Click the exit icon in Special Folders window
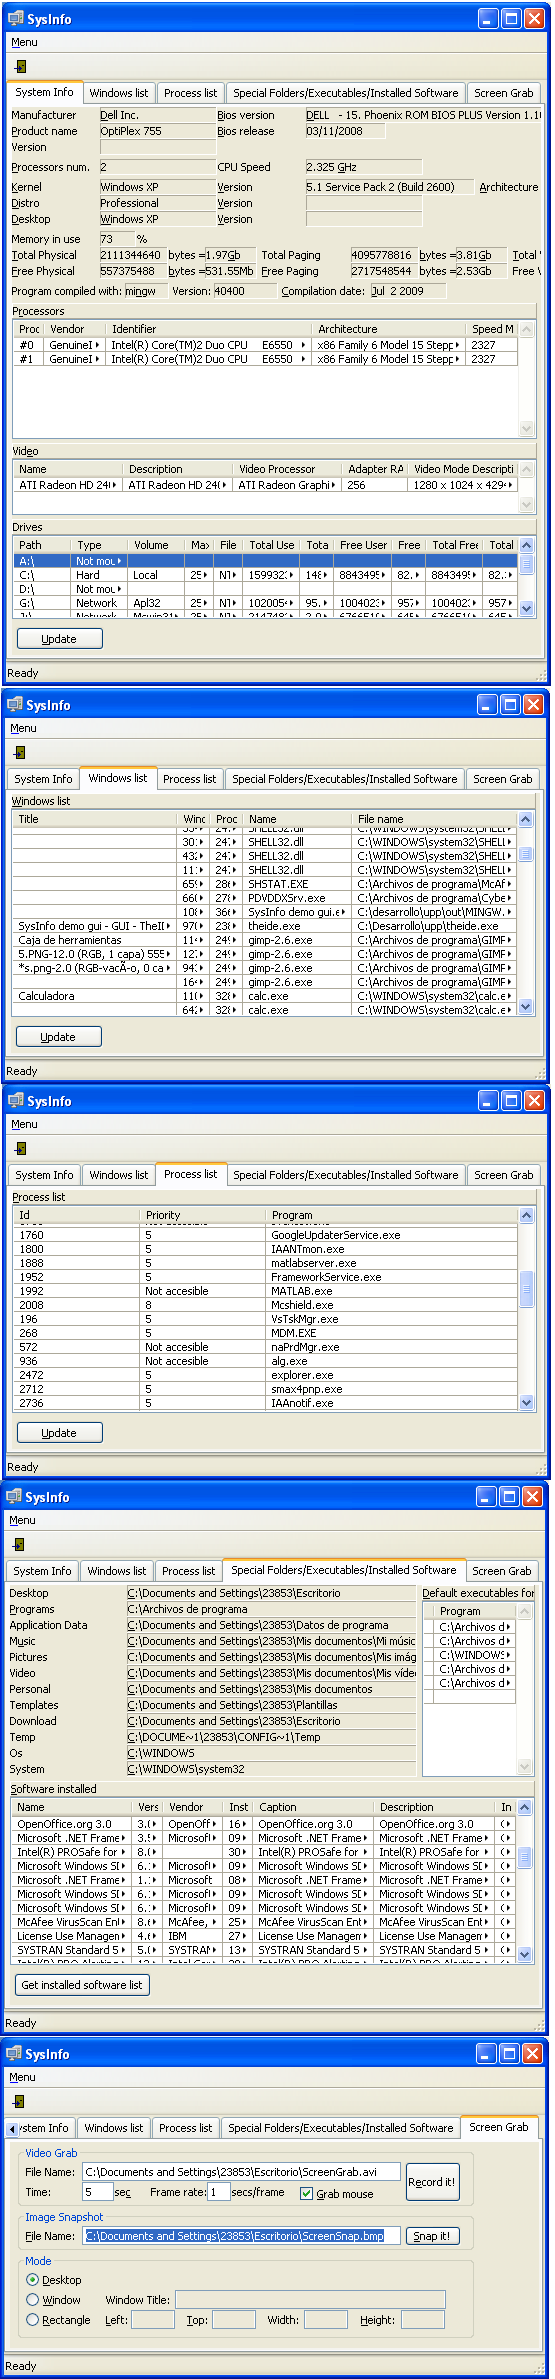The image size is (555, 2379). point(20,1545)
